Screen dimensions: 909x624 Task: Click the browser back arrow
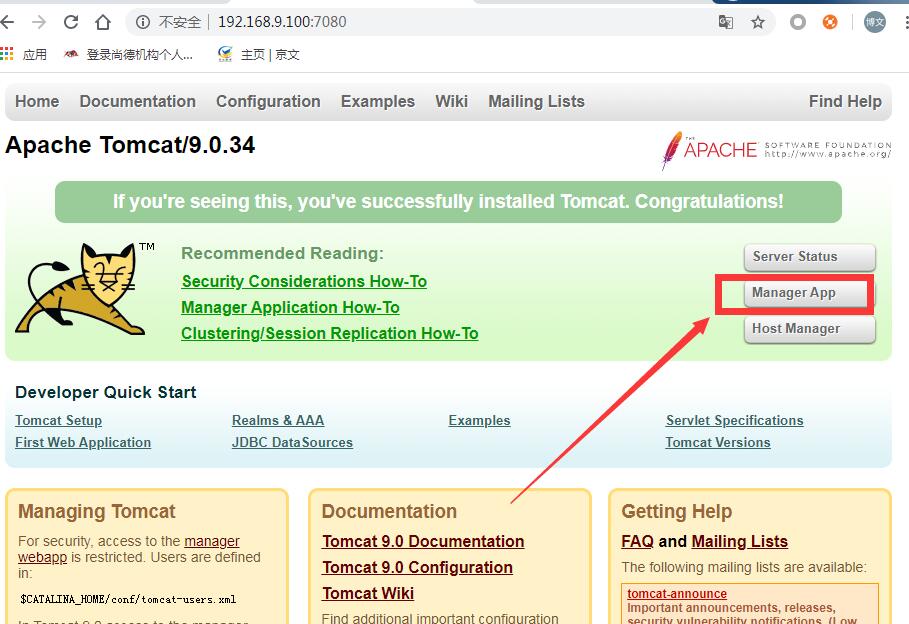pyautogui.click(x=7, y=22)
